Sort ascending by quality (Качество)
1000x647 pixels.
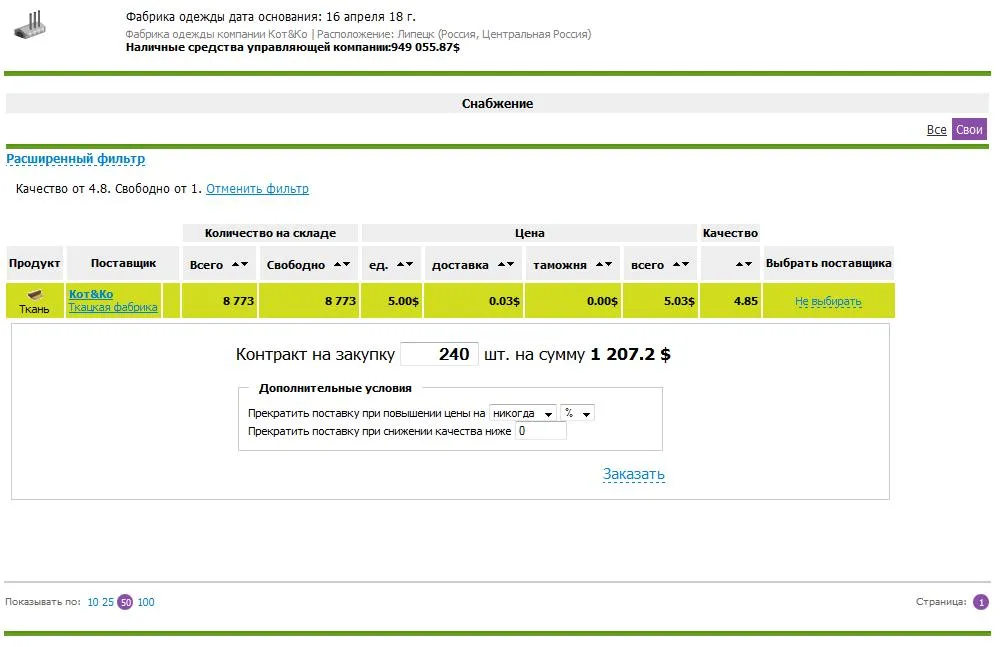point(739,265)
